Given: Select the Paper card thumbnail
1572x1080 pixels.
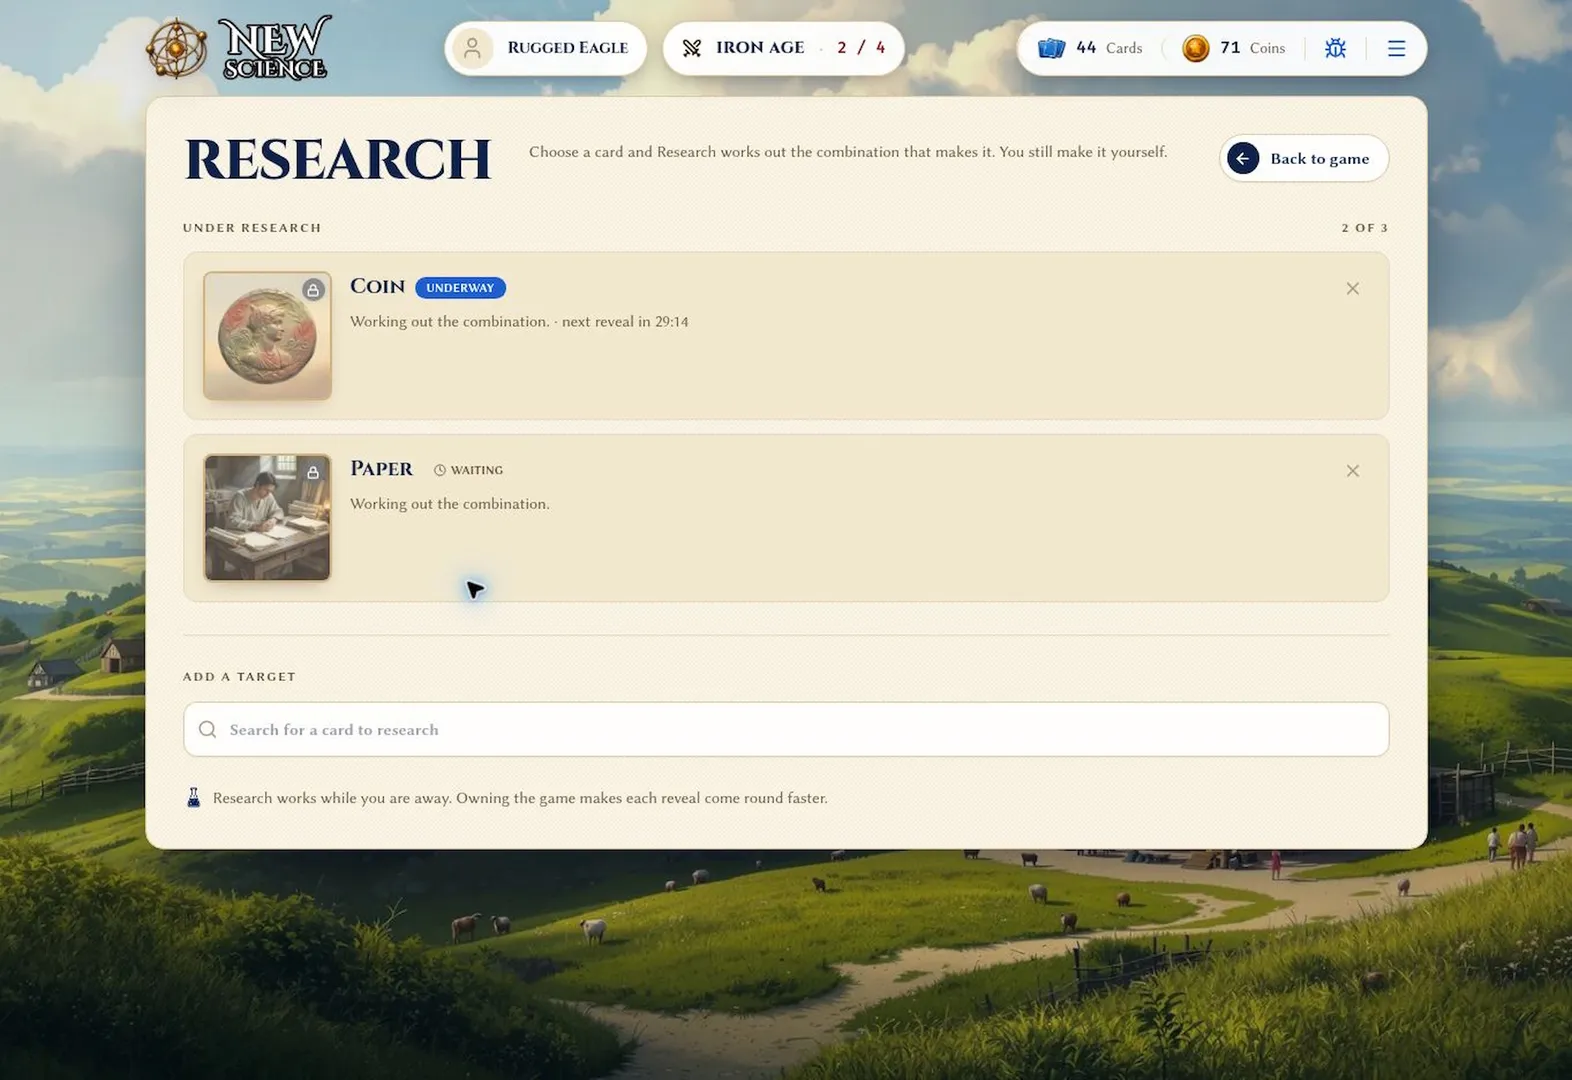Looking at the screenshot, I should coord(268,518).
